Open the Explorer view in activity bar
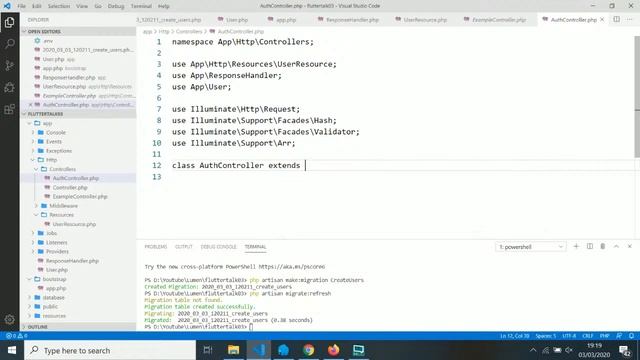Viewport: 640px width, 360px height. (9, 22)
